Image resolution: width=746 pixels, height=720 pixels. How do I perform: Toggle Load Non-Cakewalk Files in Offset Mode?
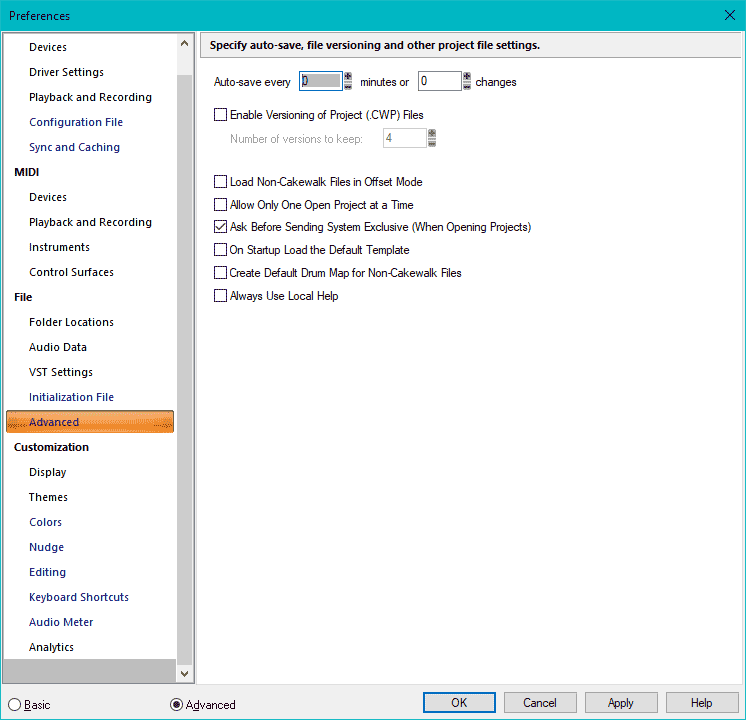coord(221,182)
